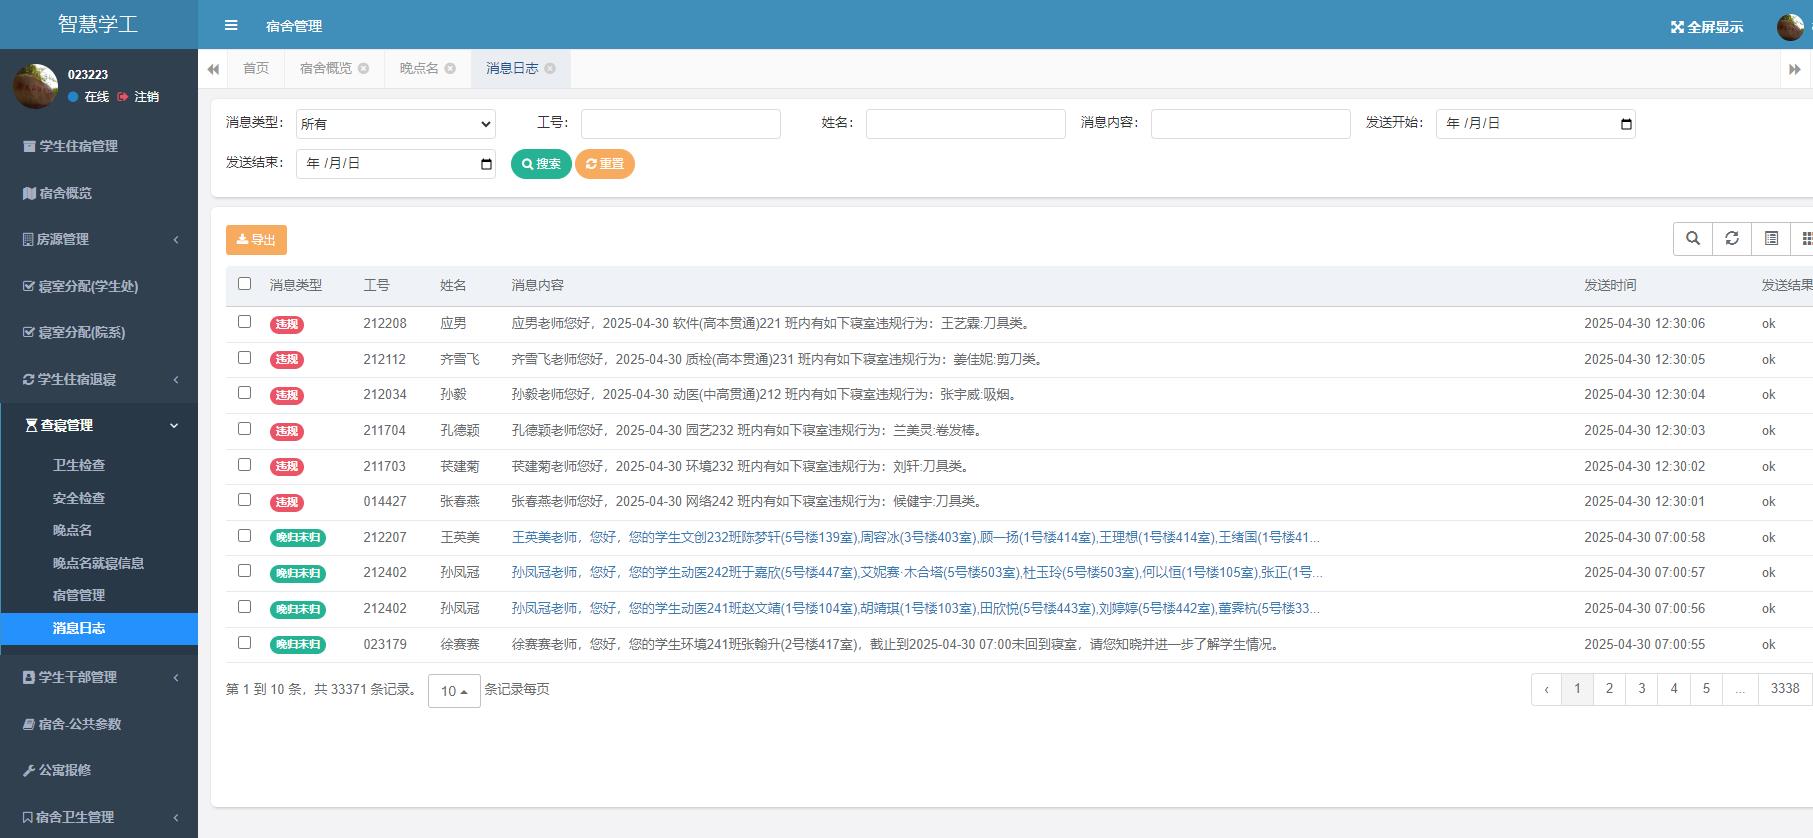Screen dimensions: 1813x838
Task: Open calendar picker for 发送开始
Action: 1626,124
